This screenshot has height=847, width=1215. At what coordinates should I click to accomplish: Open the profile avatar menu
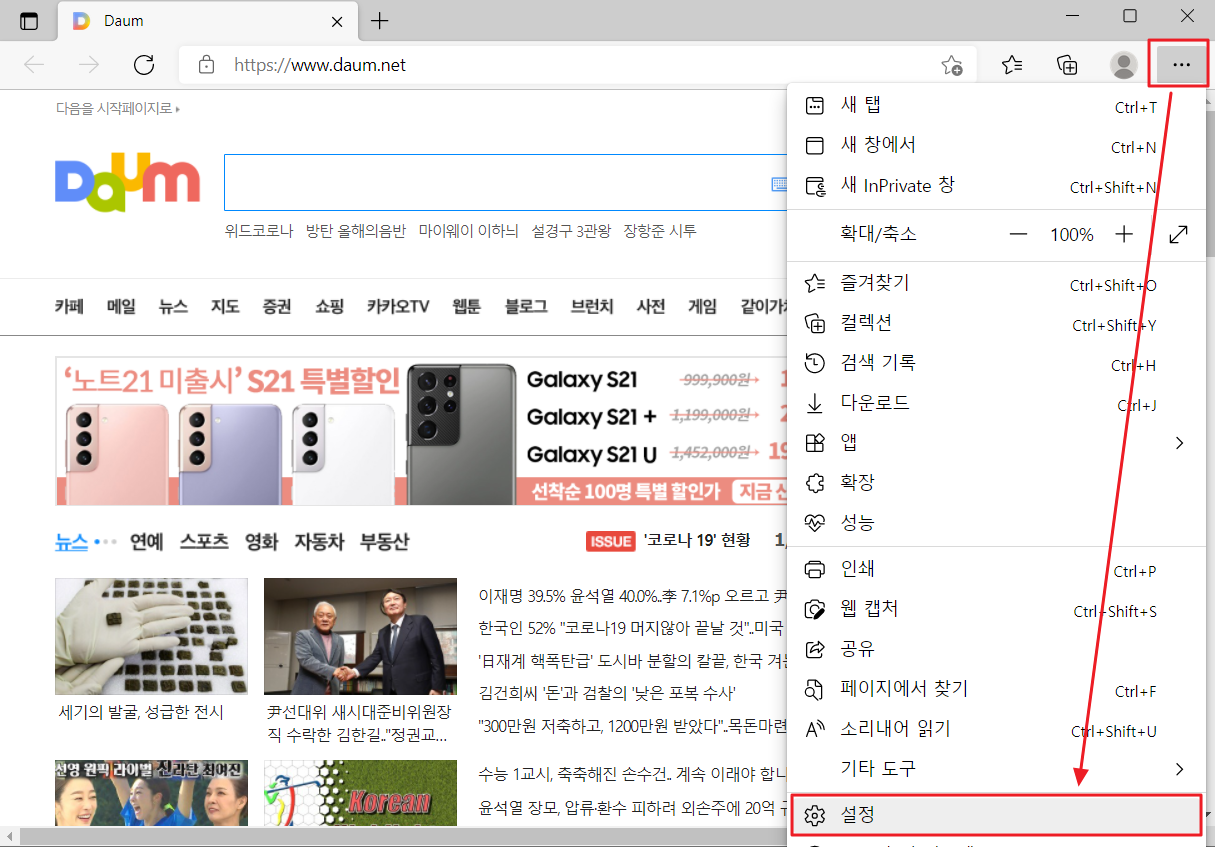(x=1124, y=65)
